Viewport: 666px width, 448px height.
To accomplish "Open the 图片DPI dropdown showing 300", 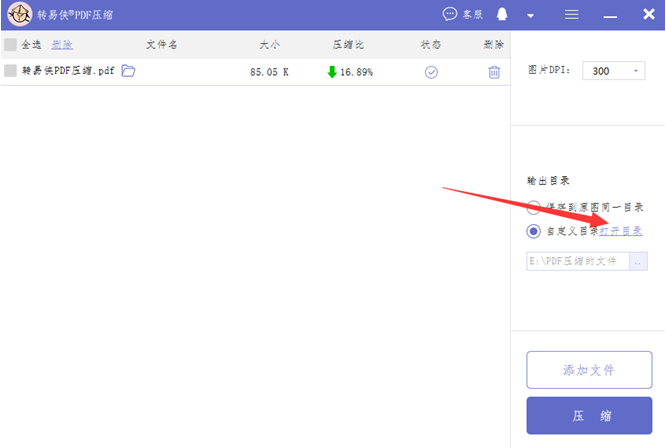I will 613,71.
